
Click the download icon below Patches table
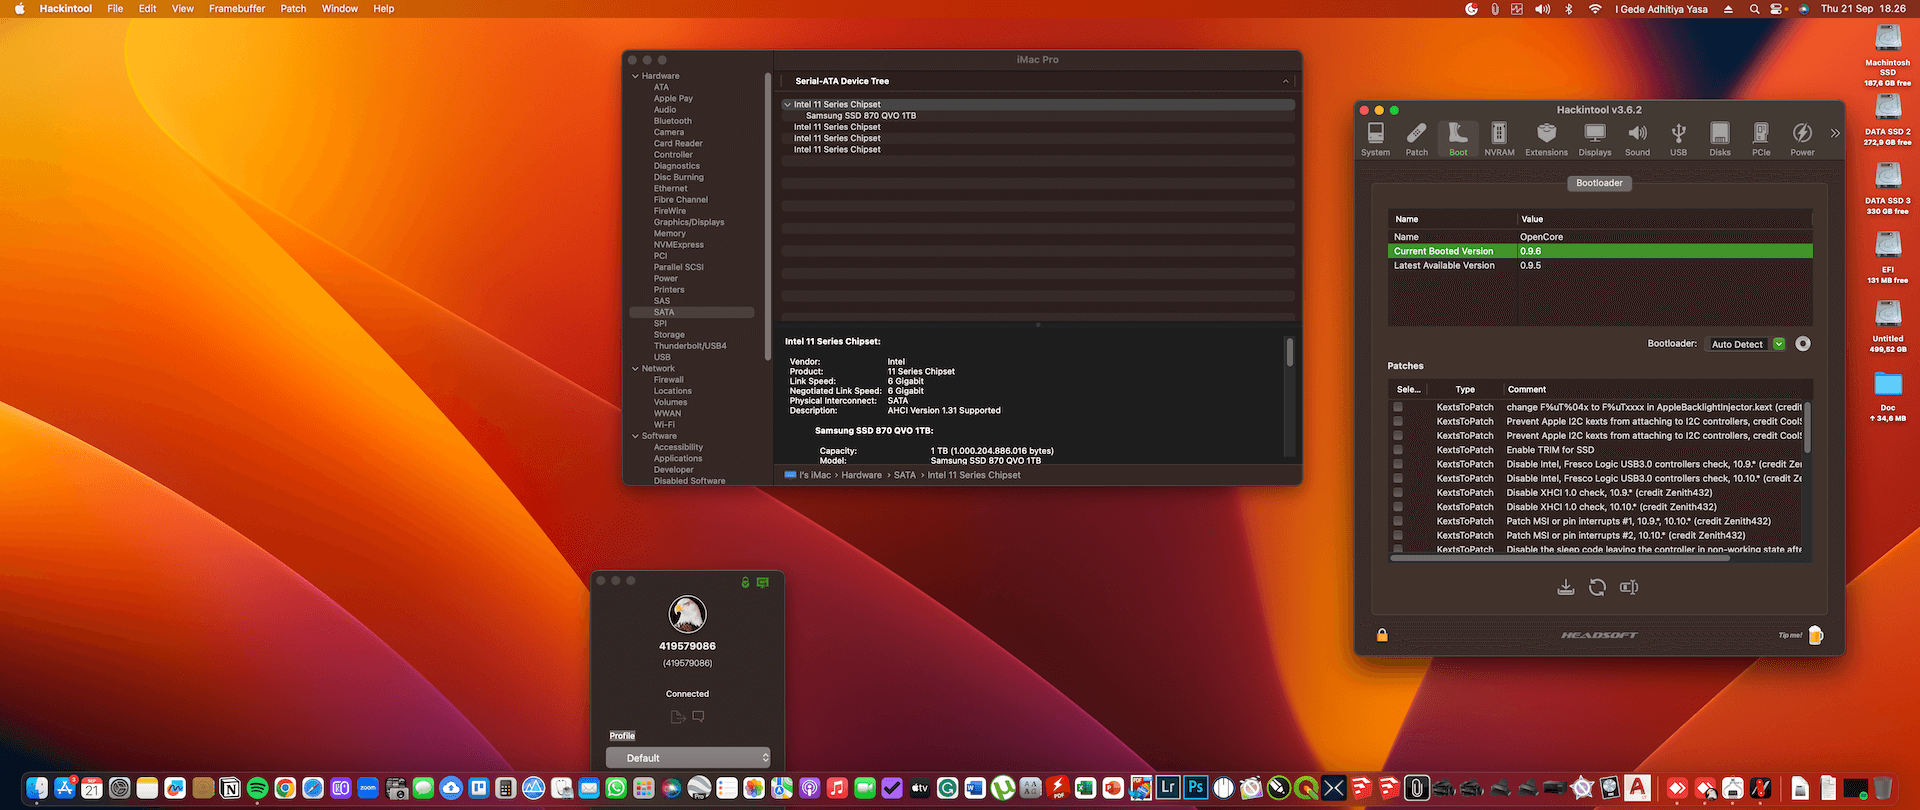1566,587
